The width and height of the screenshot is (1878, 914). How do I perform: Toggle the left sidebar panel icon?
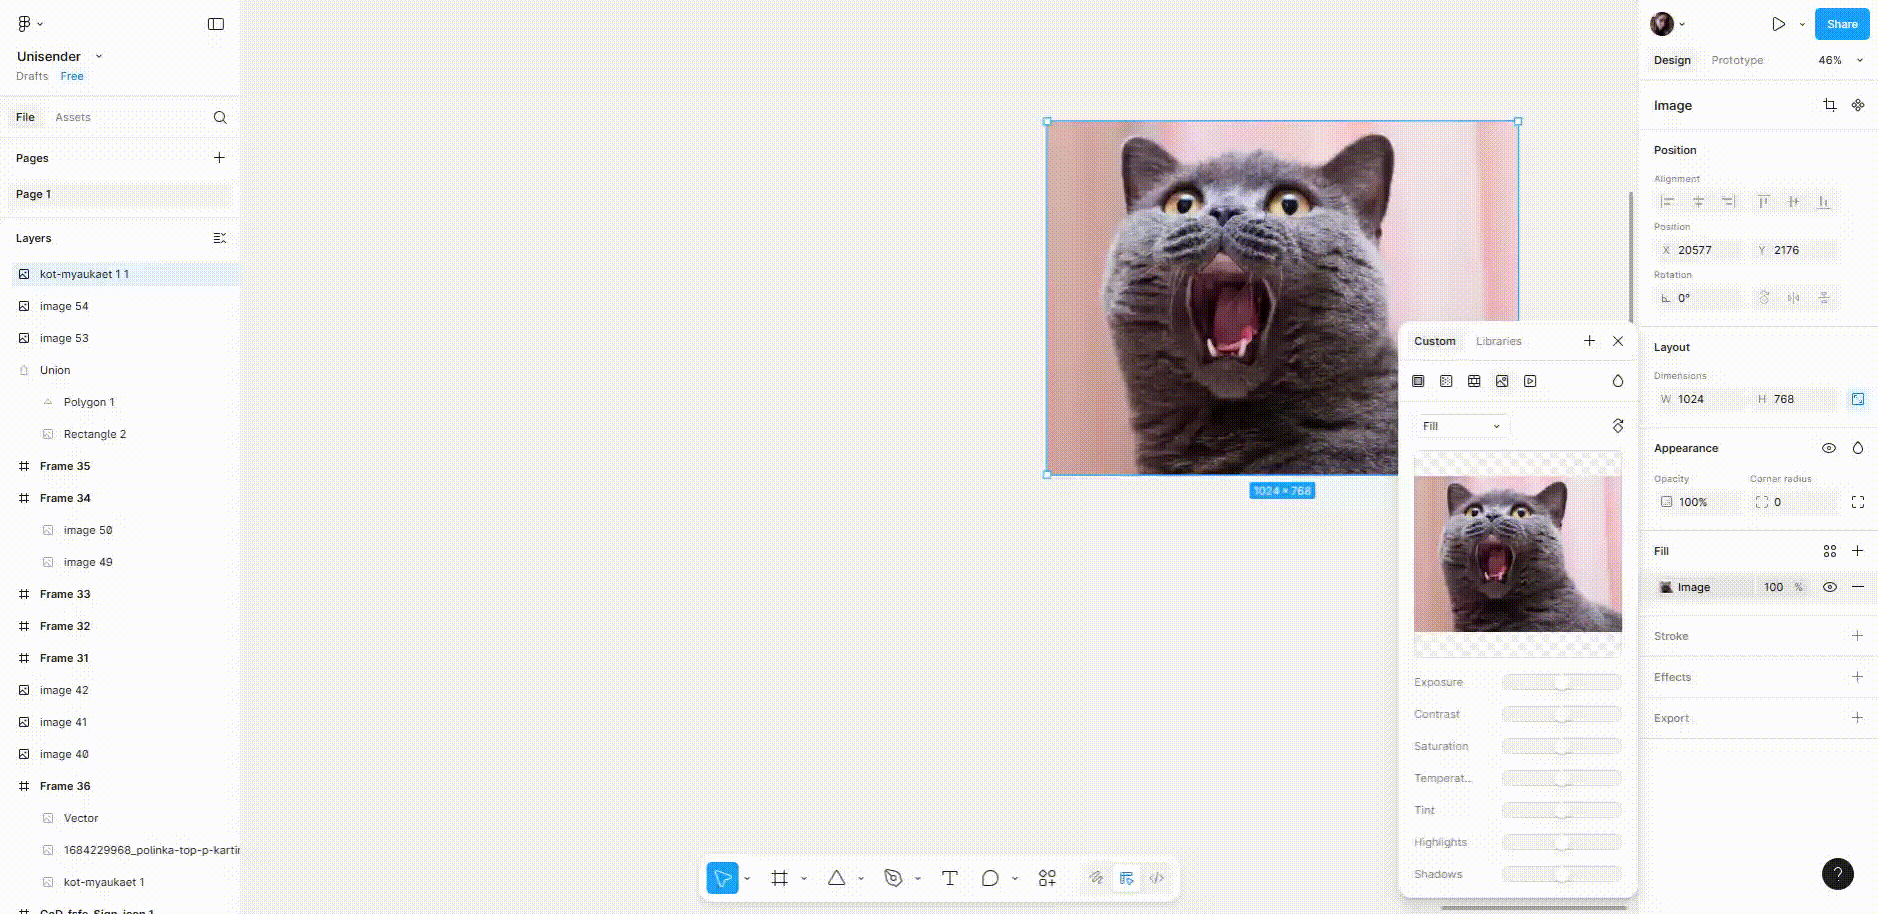[x=216, y=24]
